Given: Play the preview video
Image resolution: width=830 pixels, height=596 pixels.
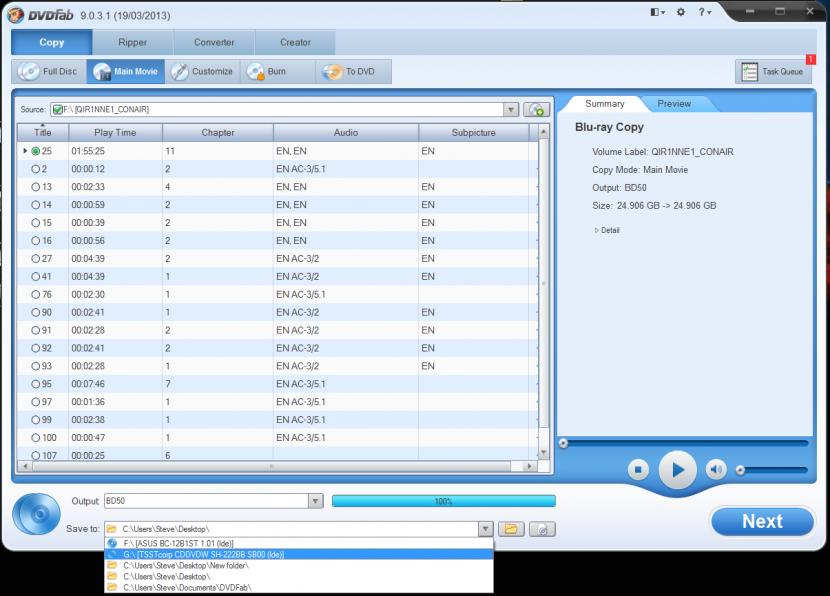Looking at the screenshot, I should pyautogui.click(x=678, y=469).
